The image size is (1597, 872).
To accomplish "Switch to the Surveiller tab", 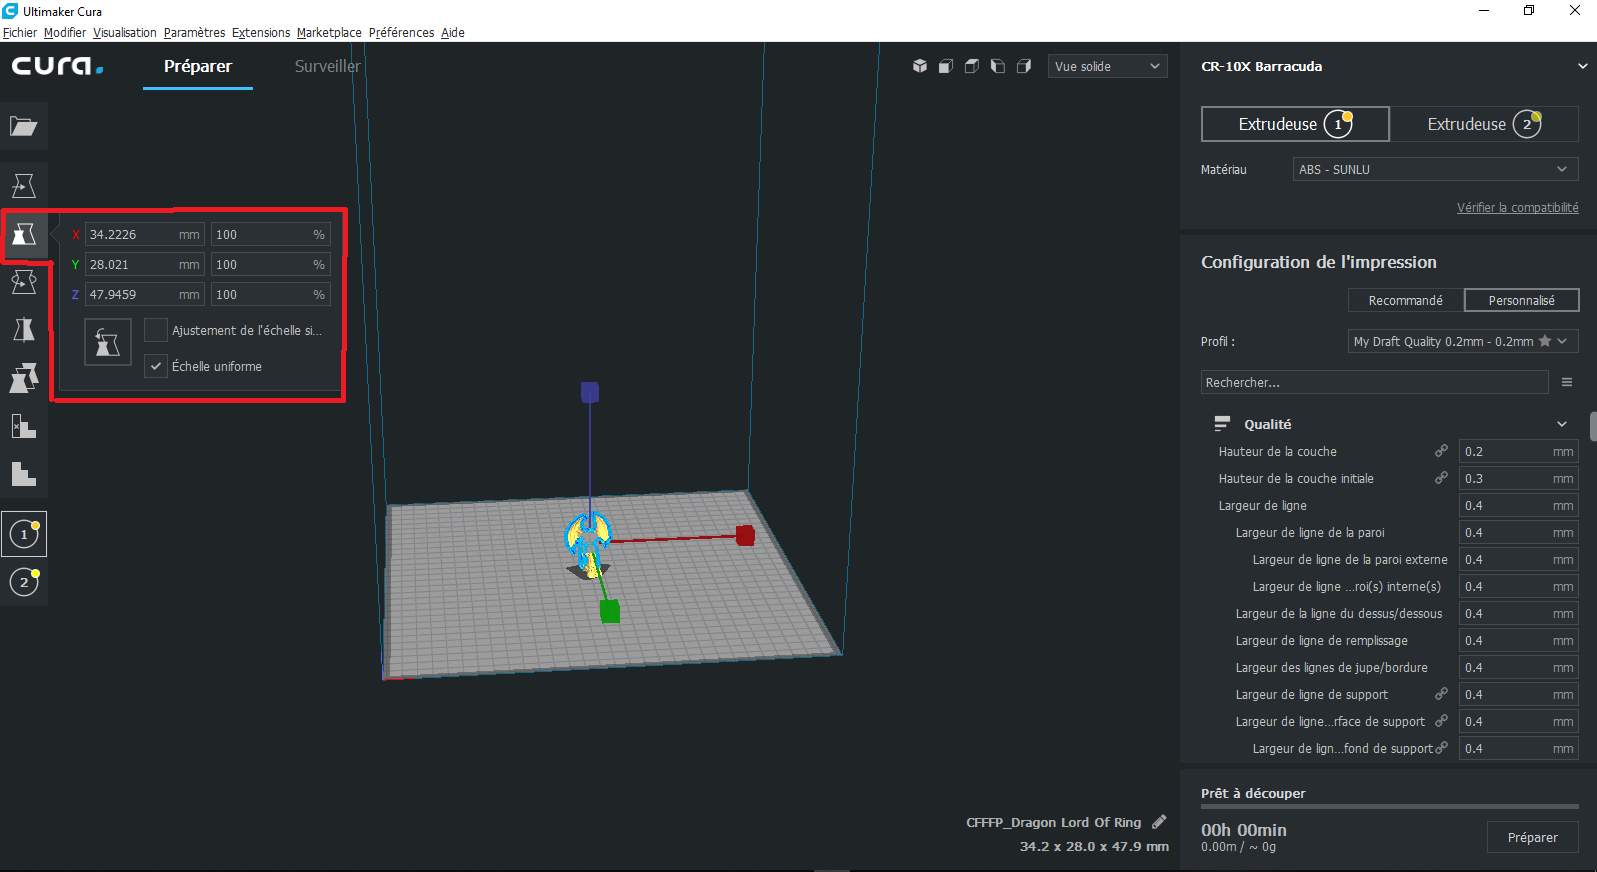I will pos(327,66).
